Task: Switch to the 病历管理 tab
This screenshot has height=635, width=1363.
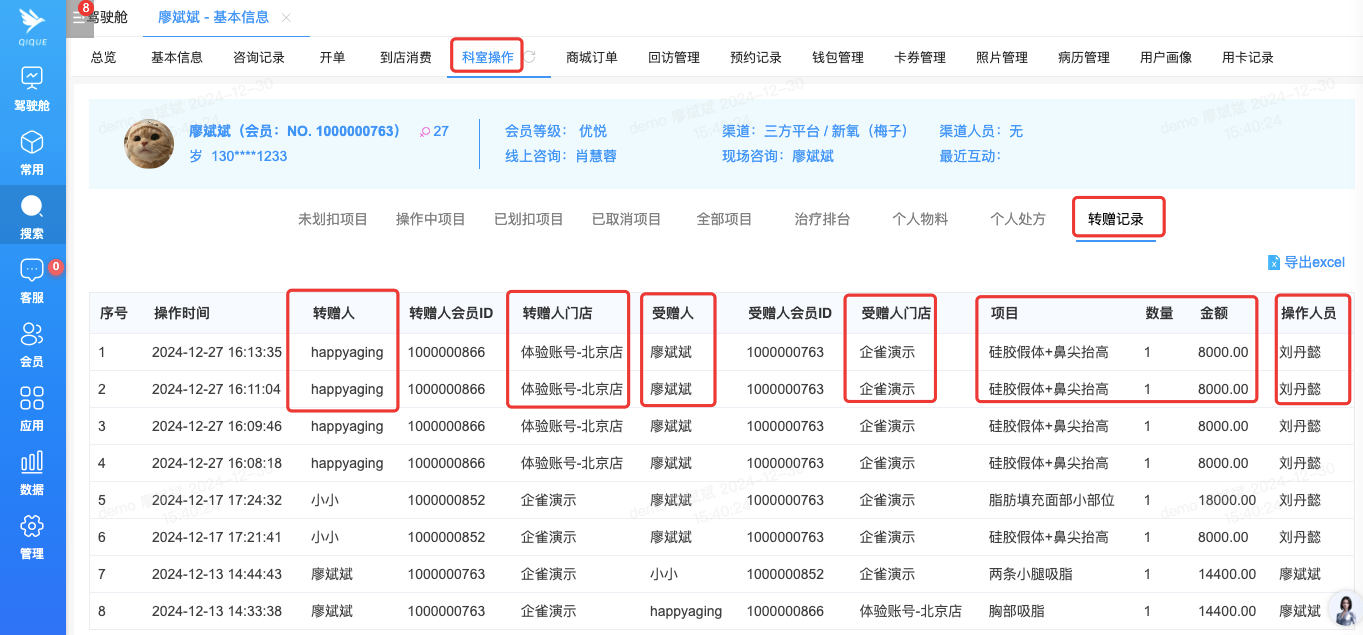Action: [x=1084, y=57]
